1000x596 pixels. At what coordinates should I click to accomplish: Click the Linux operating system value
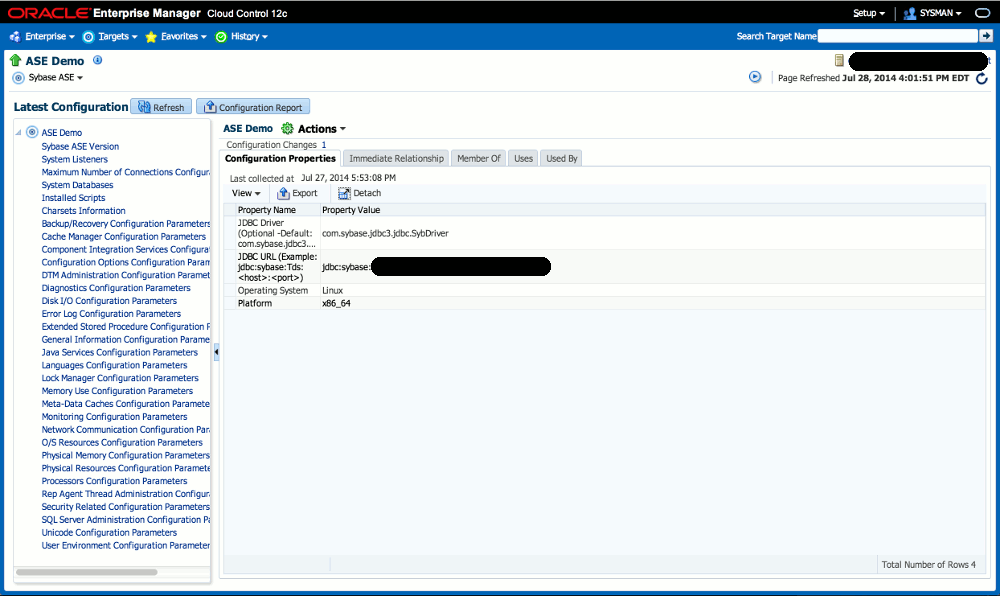coord(332,290)
